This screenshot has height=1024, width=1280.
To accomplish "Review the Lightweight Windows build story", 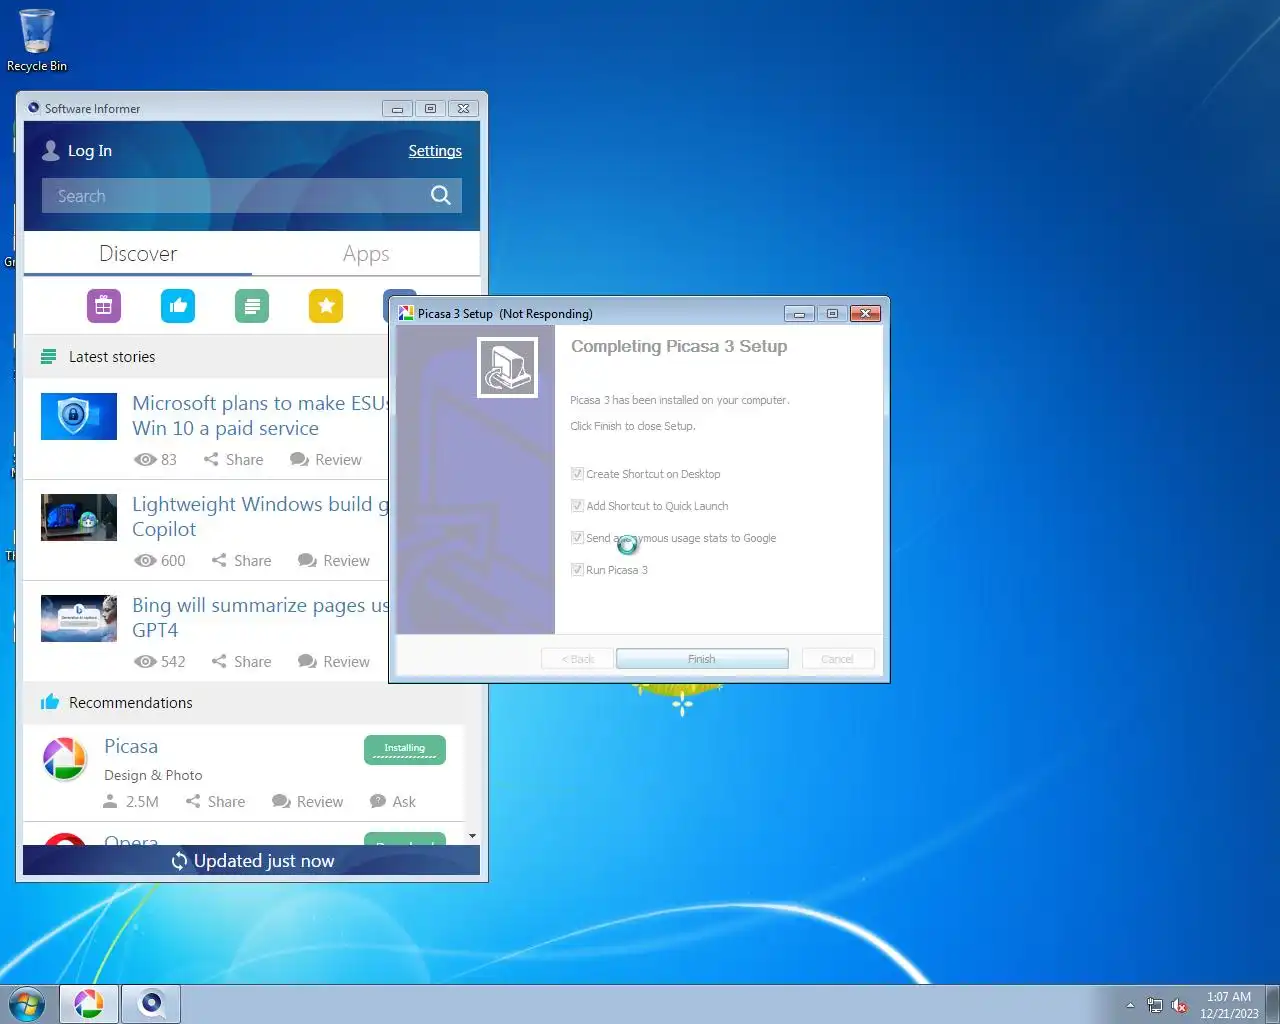I will (334, 561).
